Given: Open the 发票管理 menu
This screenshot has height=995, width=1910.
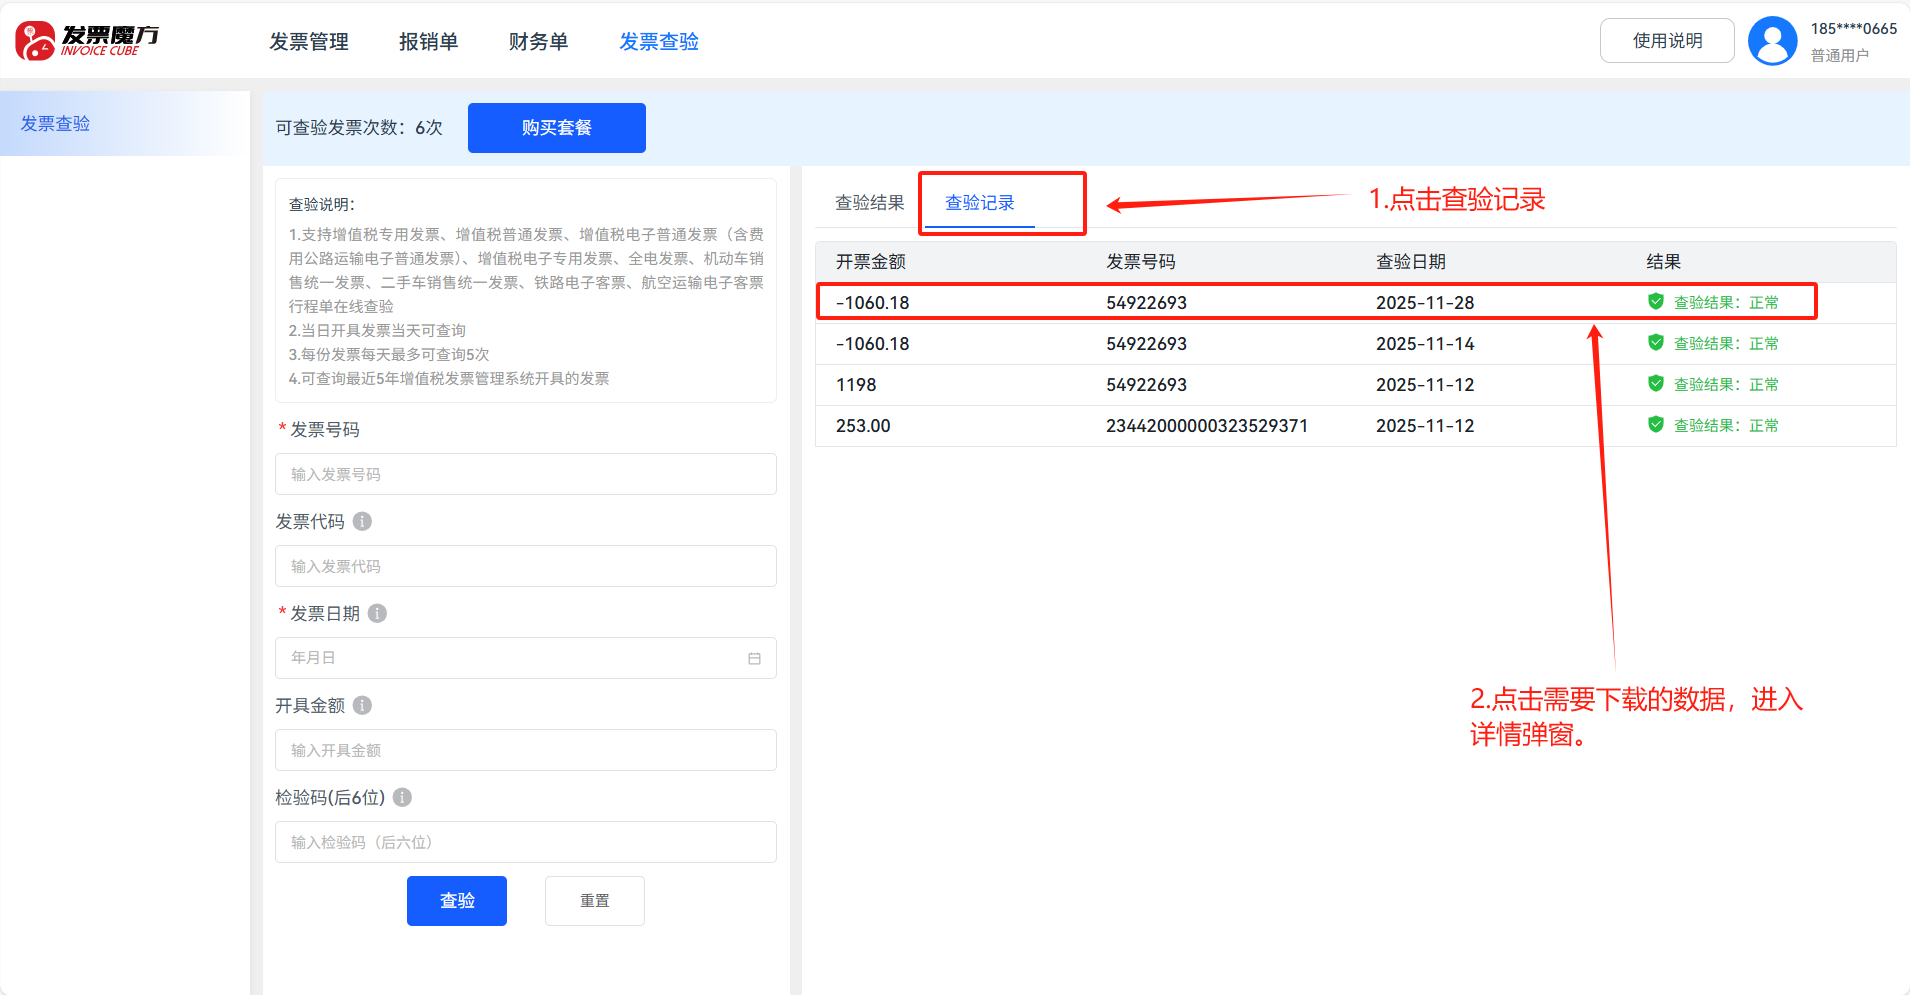Looking at the screenshot, I should [309, 42].
